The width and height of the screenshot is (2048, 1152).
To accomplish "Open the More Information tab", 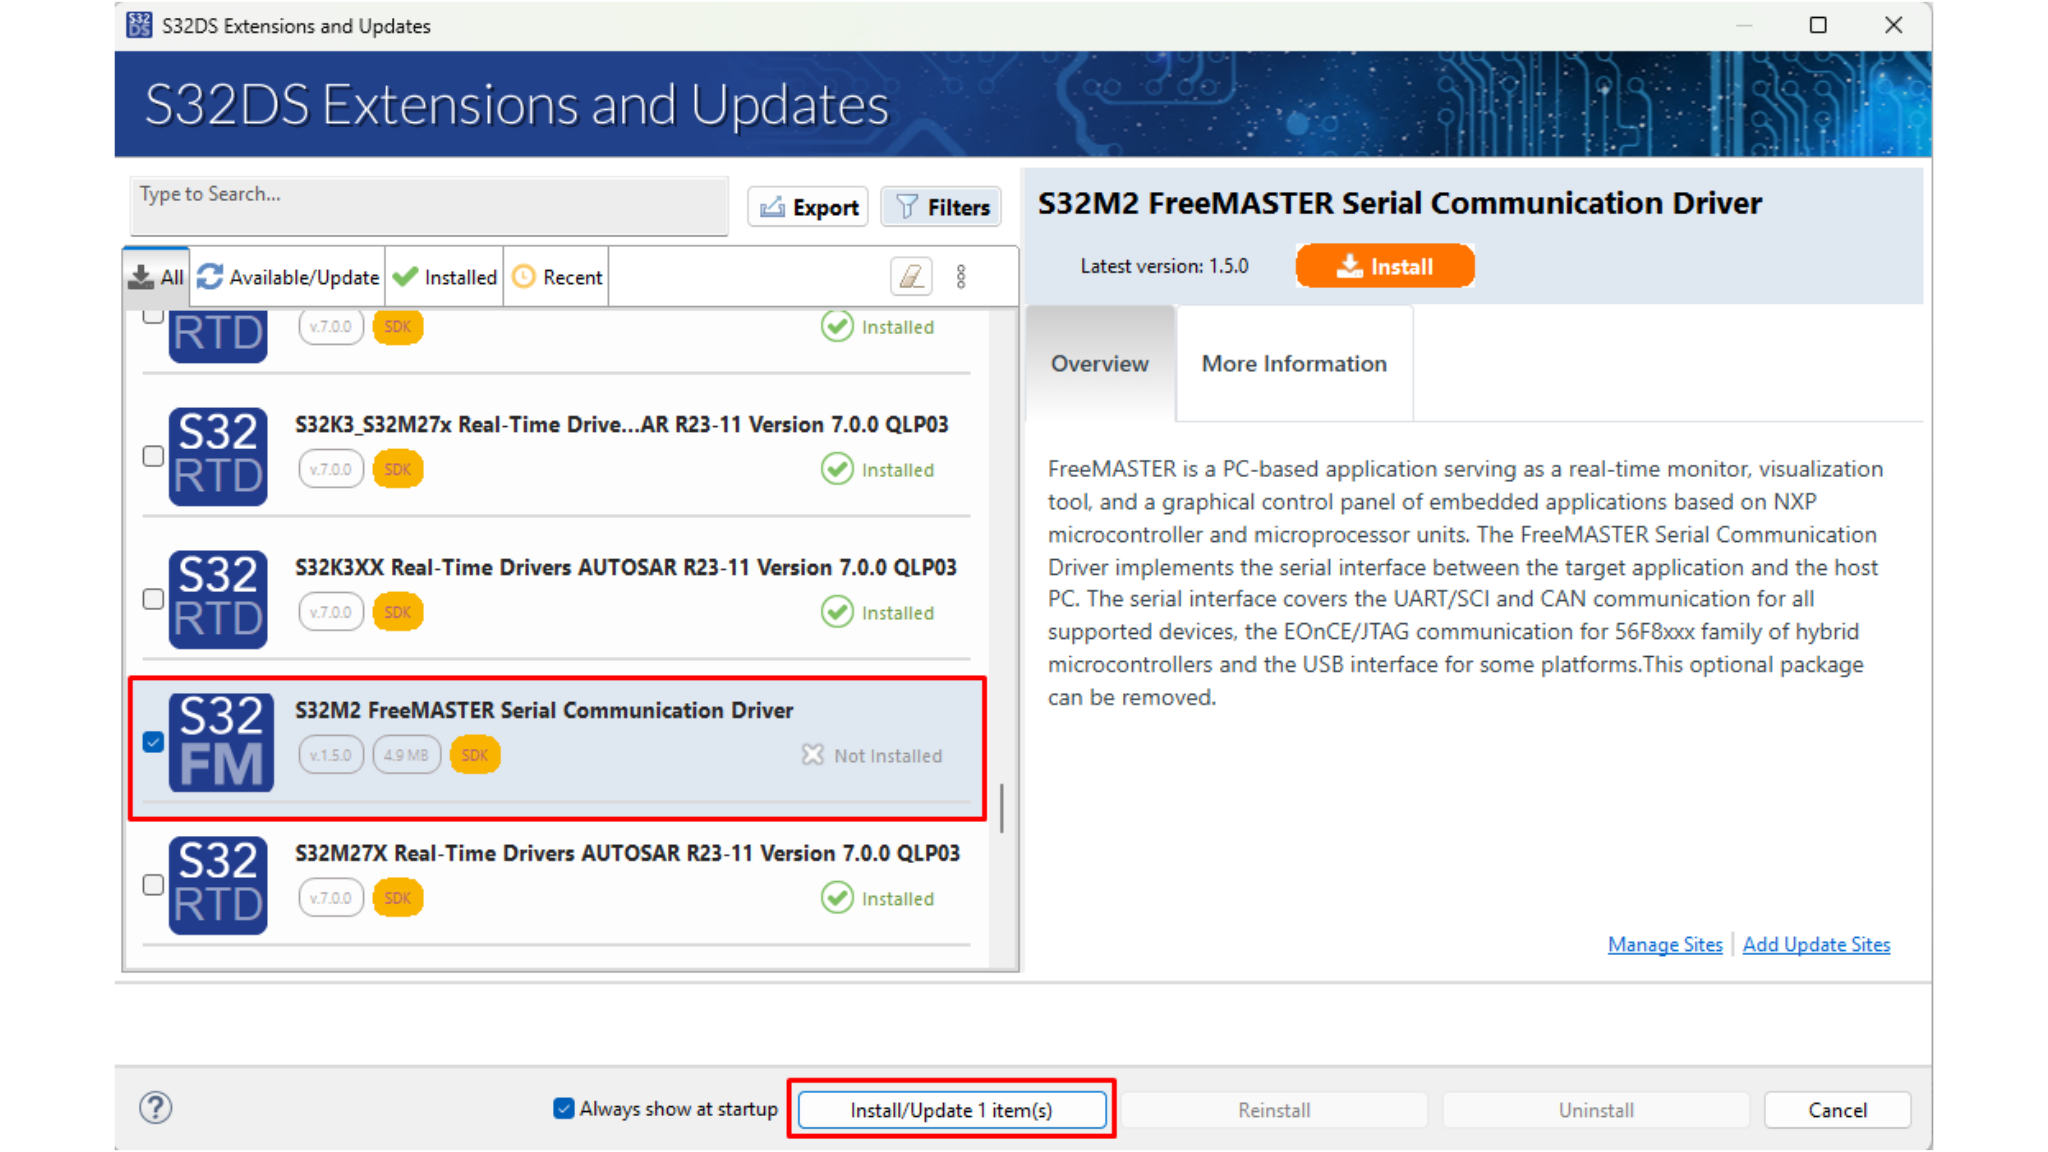I will 1294,364.
